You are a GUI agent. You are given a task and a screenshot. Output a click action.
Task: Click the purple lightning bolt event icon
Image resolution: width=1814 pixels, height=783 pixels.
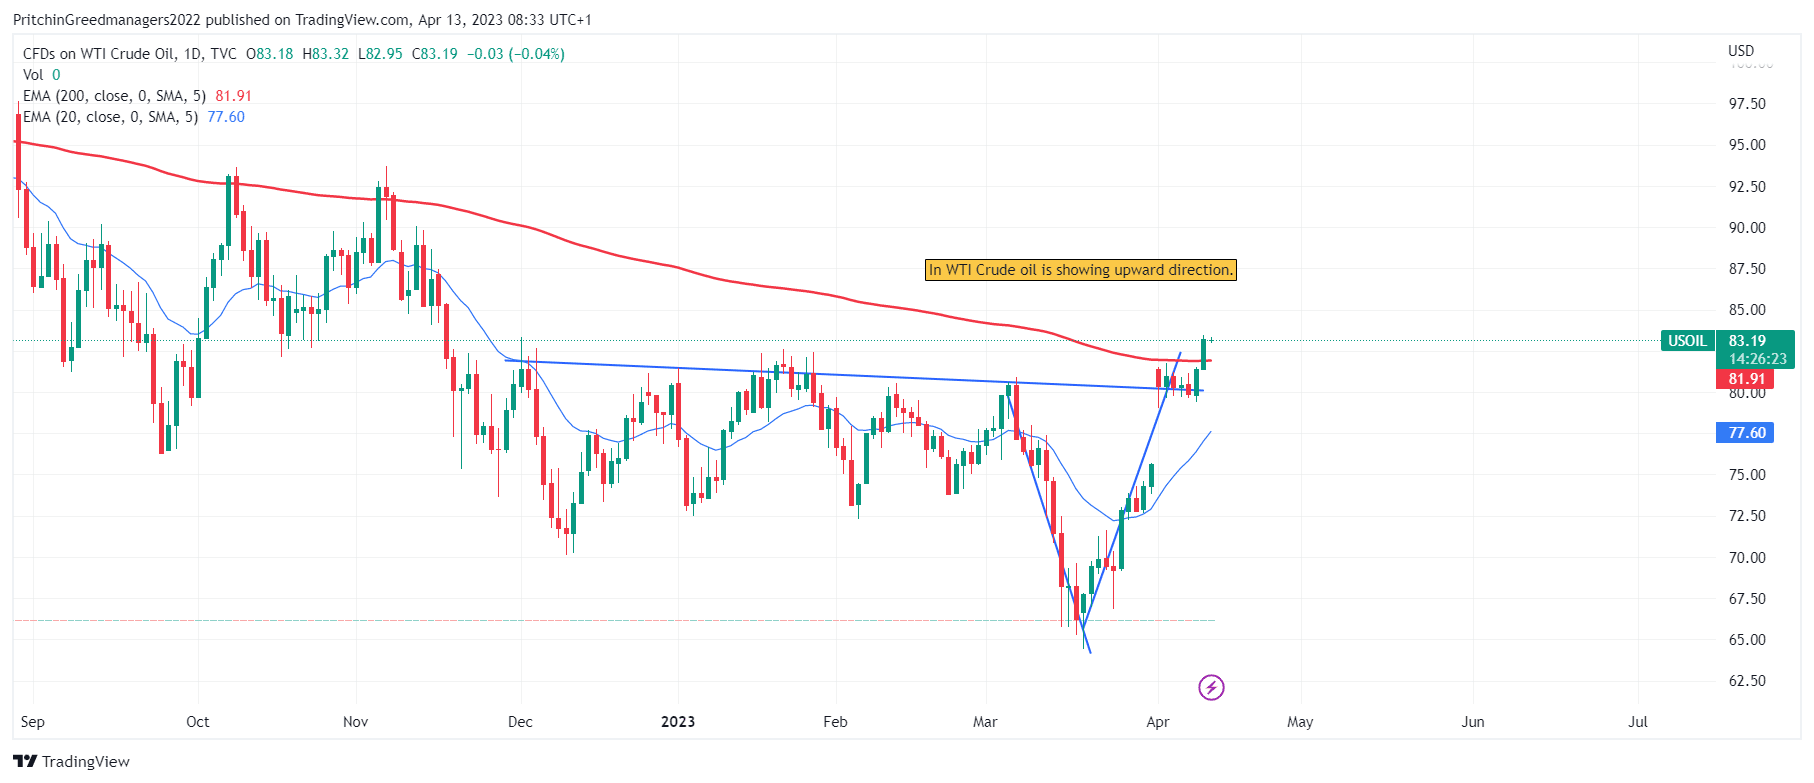(1211, 687)
